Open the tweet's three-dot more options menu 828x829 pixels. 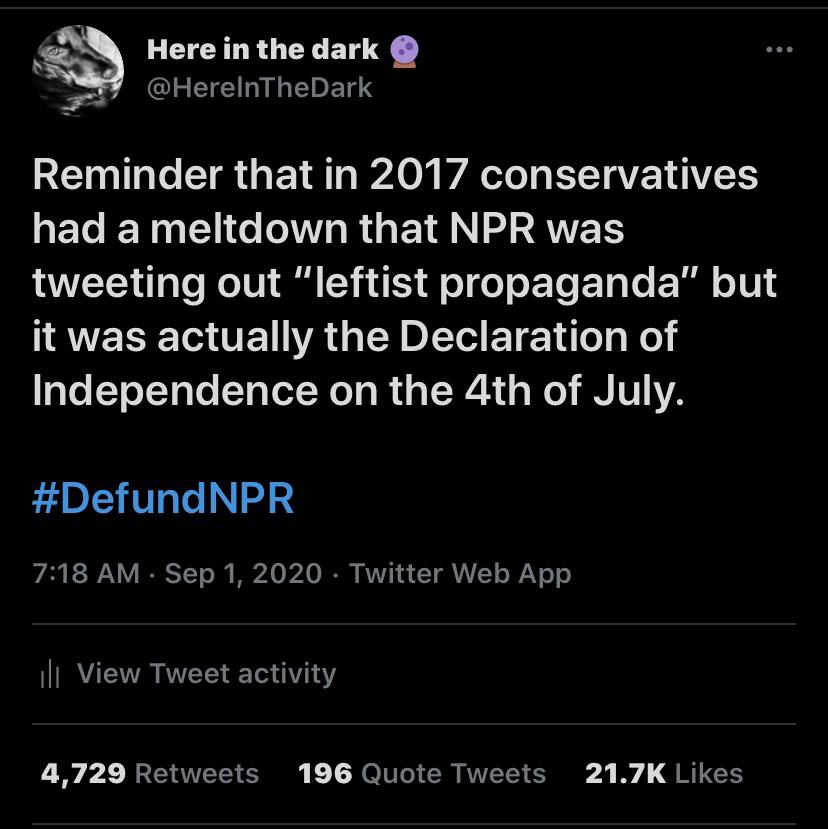(x=779, y=50)
